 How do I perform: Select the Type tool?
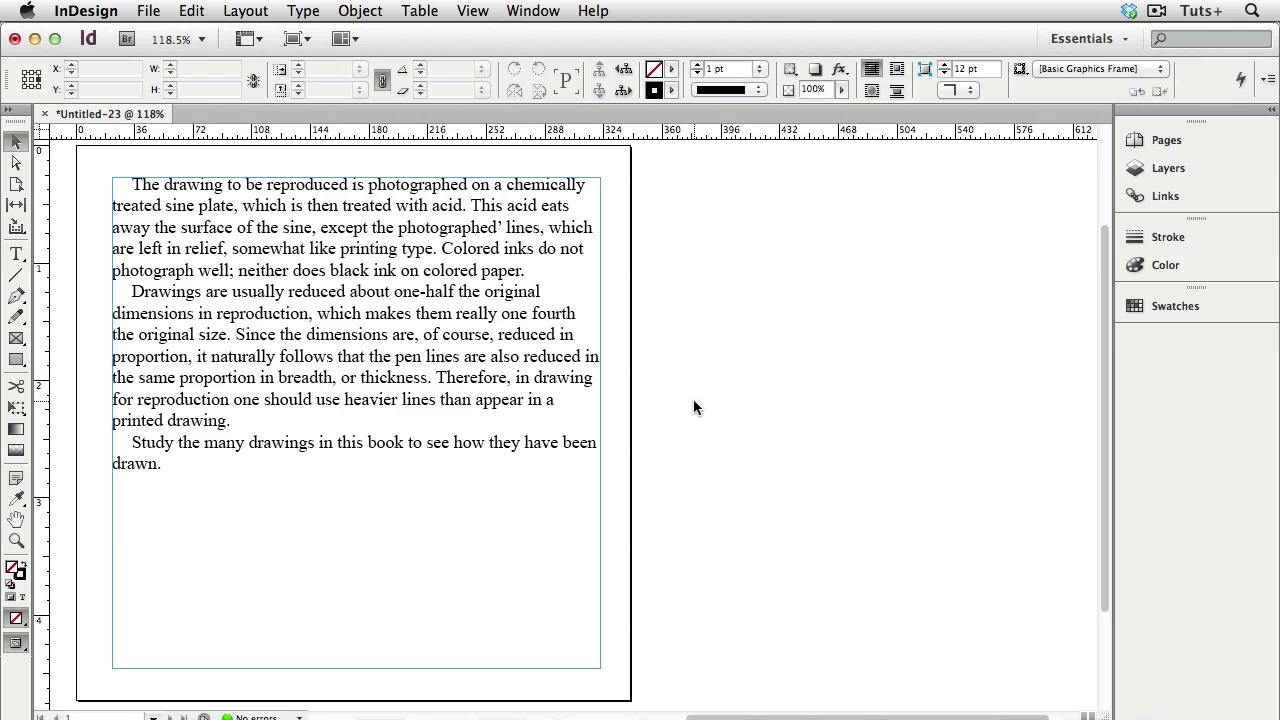coord(16,254)
